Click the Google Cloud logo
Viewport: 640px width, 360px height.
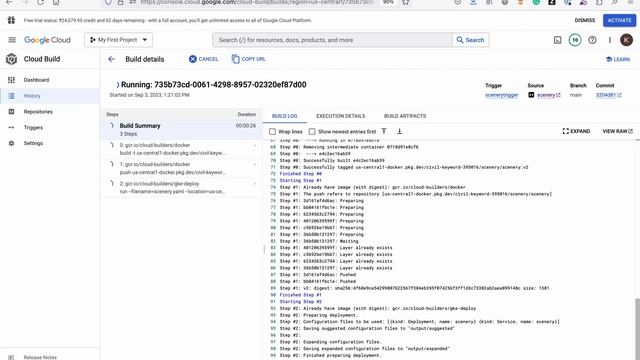tap(47, 40)
